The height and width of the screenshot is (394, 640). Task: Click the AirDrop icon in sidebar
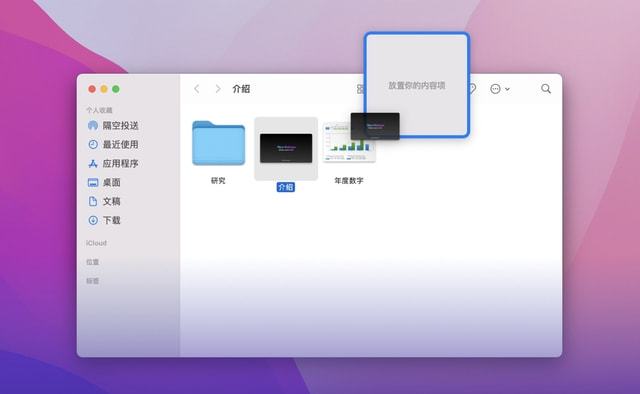click(x=93, y=125)
